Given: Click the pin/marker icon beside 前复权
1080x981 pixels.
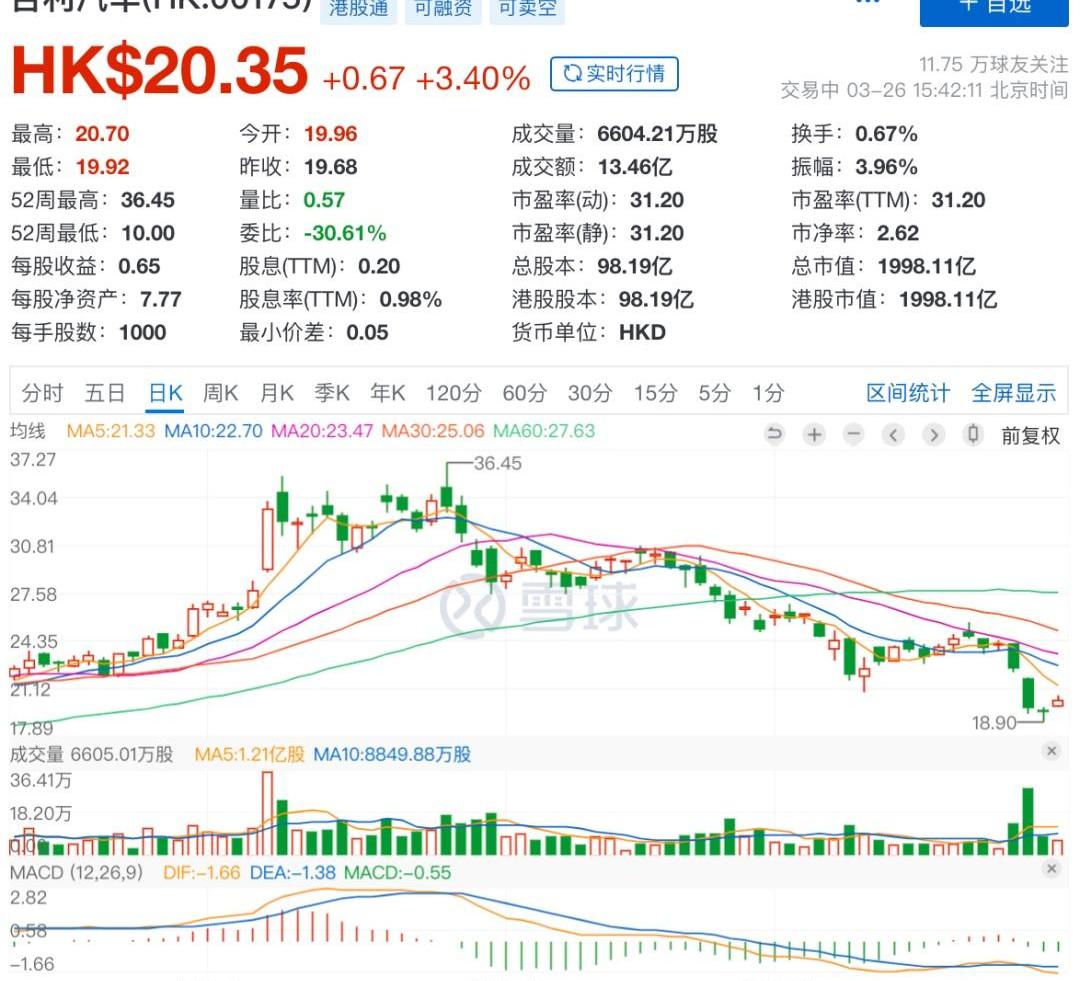Looking at the screenshot, I should tap(973, 435).
